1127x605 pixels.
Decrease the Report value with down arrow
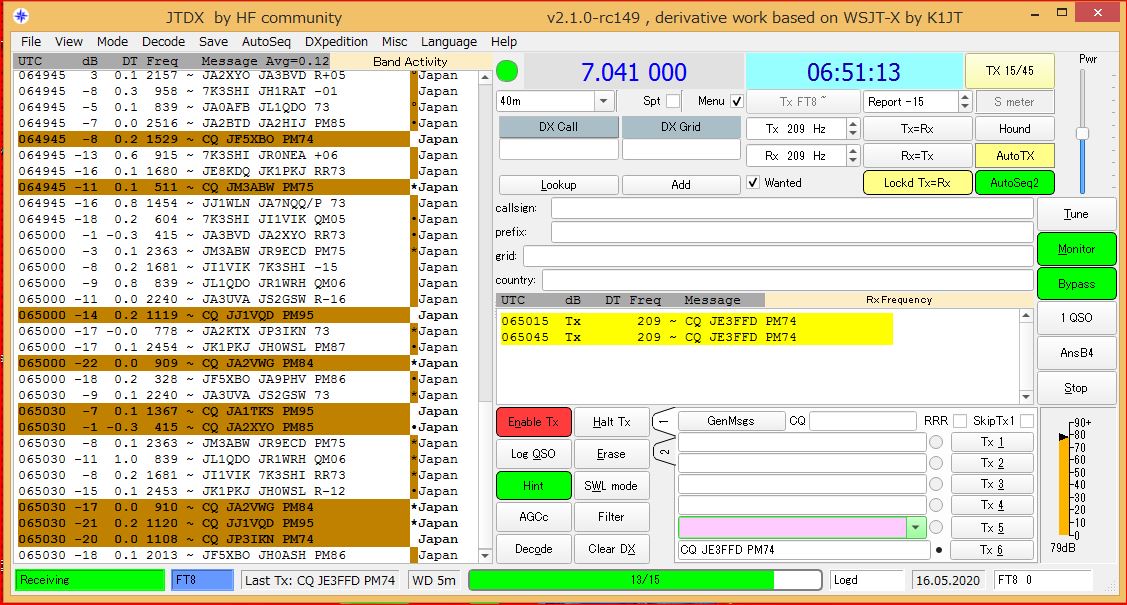[x=964, y=106]
